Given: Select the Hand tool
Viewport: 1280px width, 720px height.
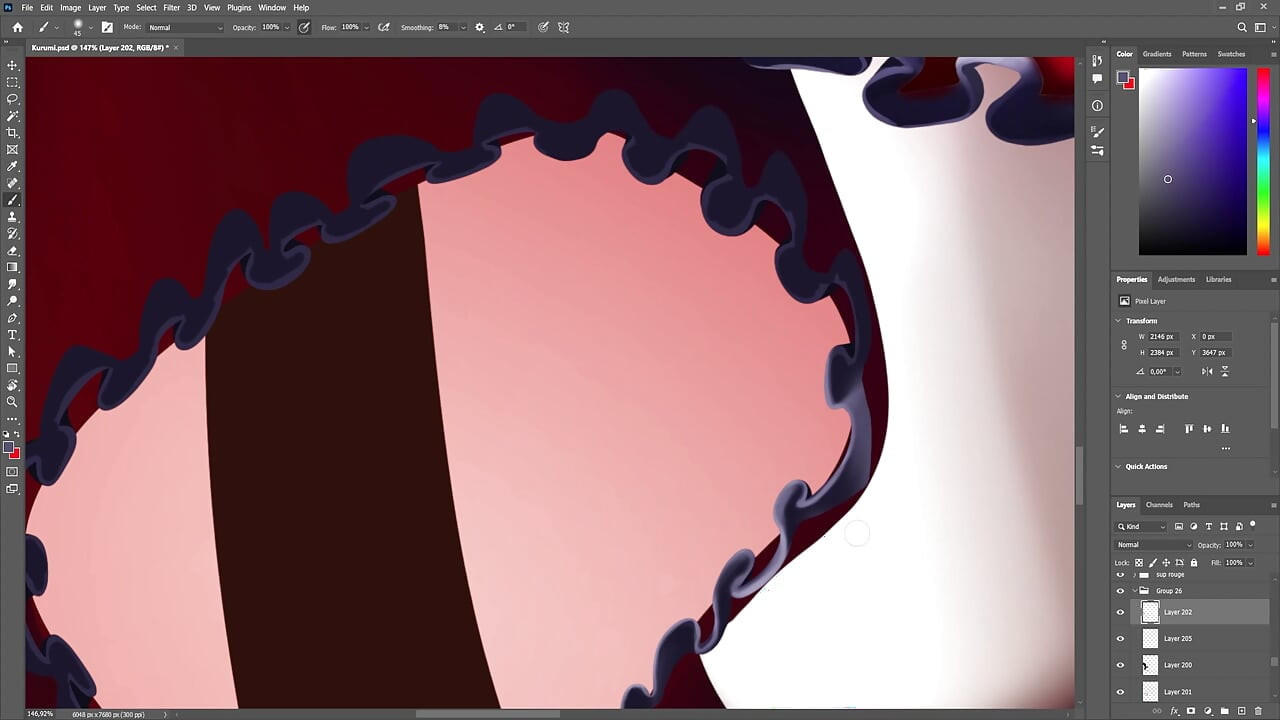Looking at the screenshot, I should [13, 385].
